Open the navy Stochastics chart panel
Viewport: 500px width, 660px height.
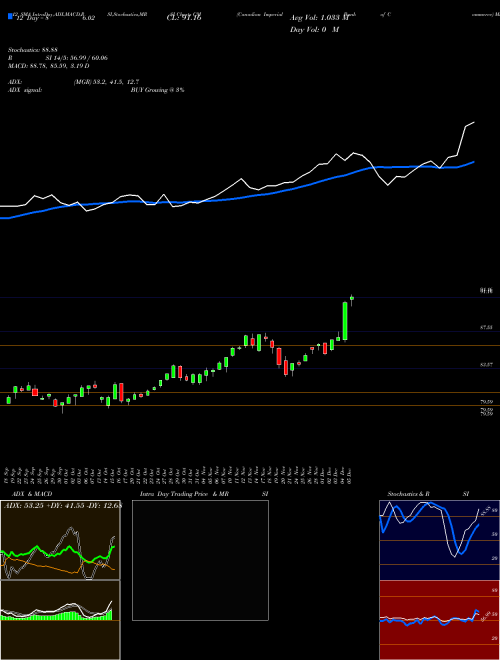439,540
